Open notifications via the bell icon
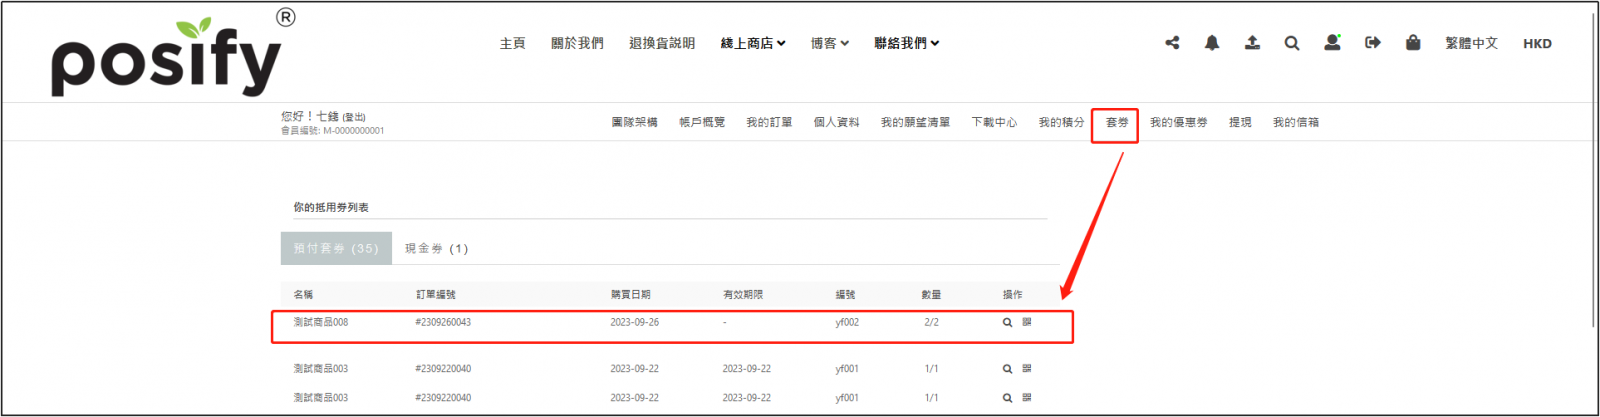 click(x=1212, y=43)
